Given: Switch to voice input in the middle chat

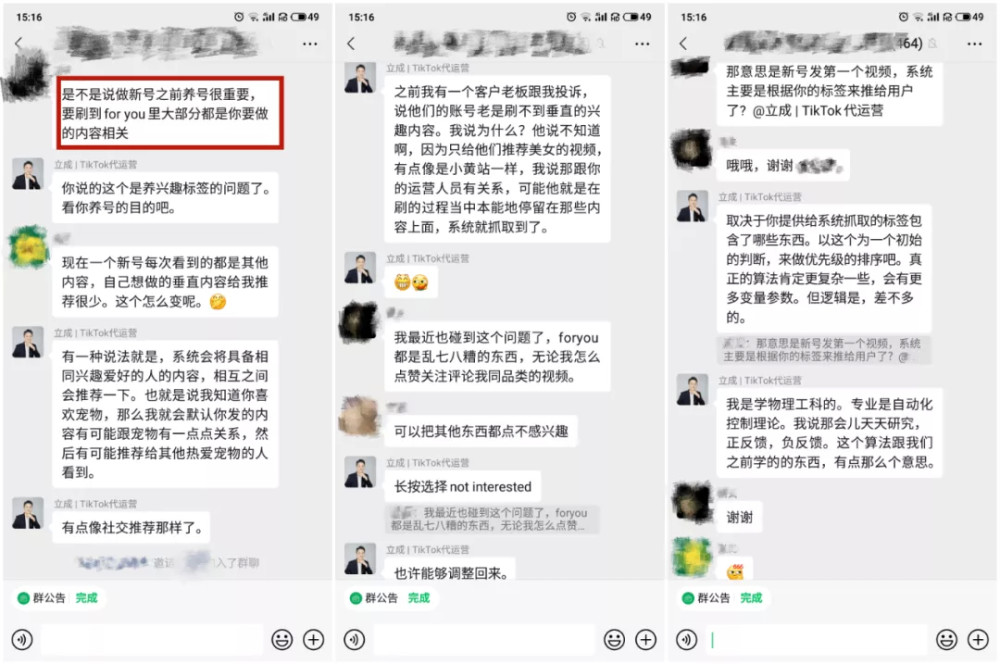Looking at the screenshot, I should coord(355,639).
